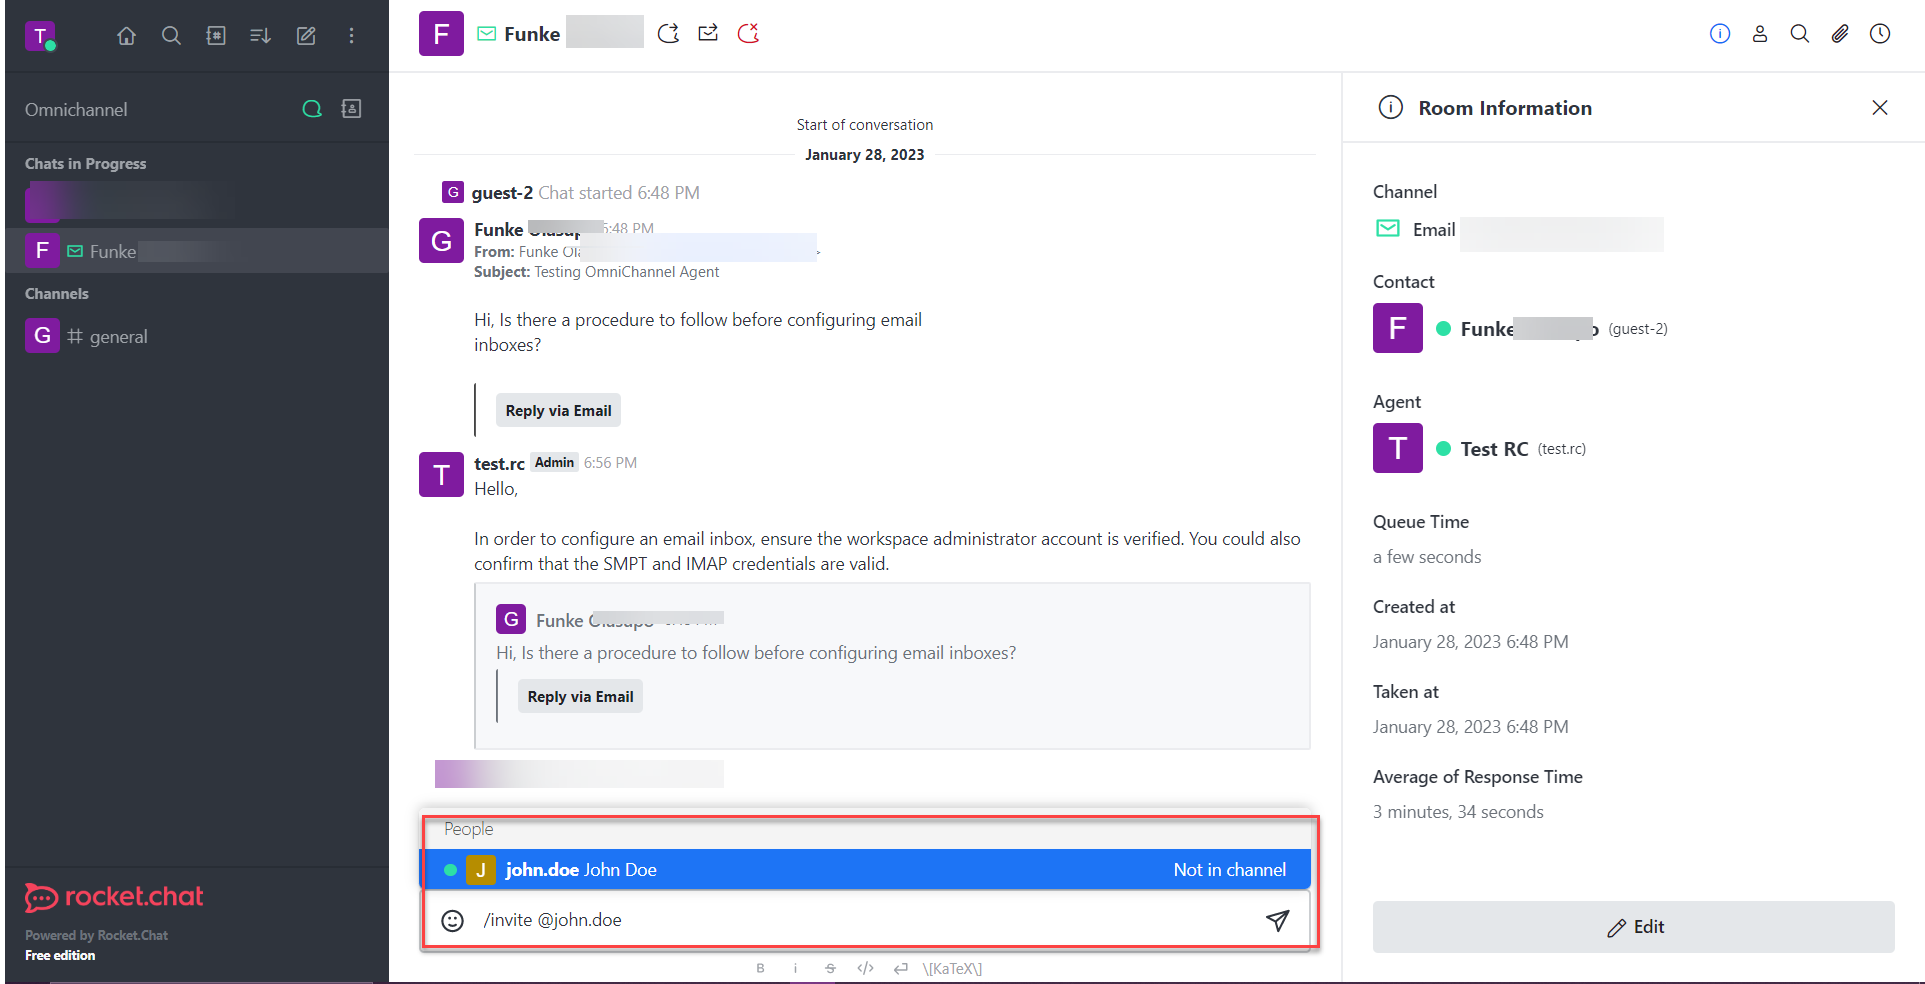1925x984 pixels.
Task: Open Chat History clock icon
Action: coord(1880,34)
